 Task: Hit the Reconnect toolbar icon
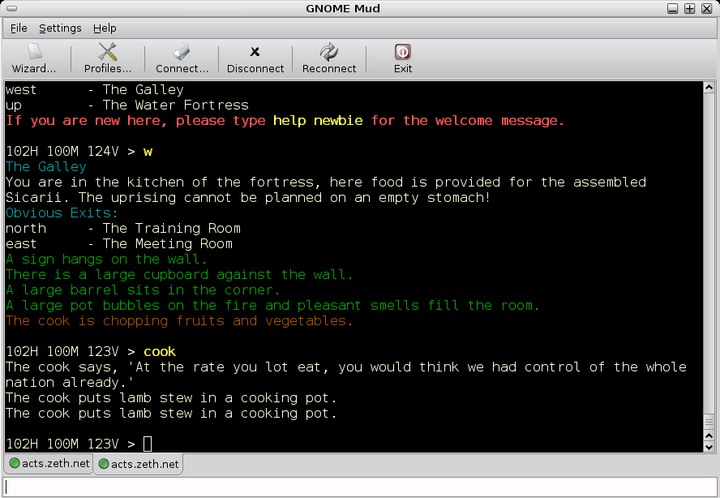(x=328, y=58)
